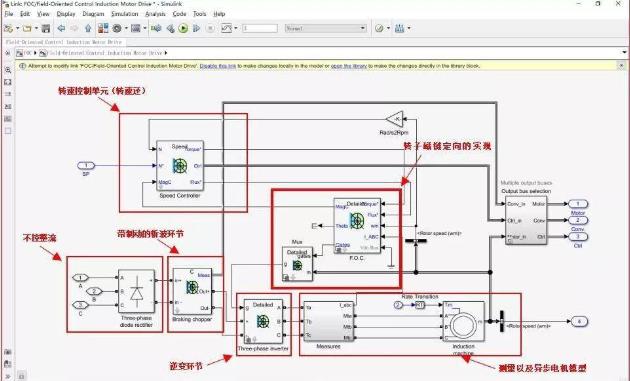Select the Field-Oriented Control Induction Motor Drive tab
The width and height of the screenshot is (630, 381).
point(64,42)
